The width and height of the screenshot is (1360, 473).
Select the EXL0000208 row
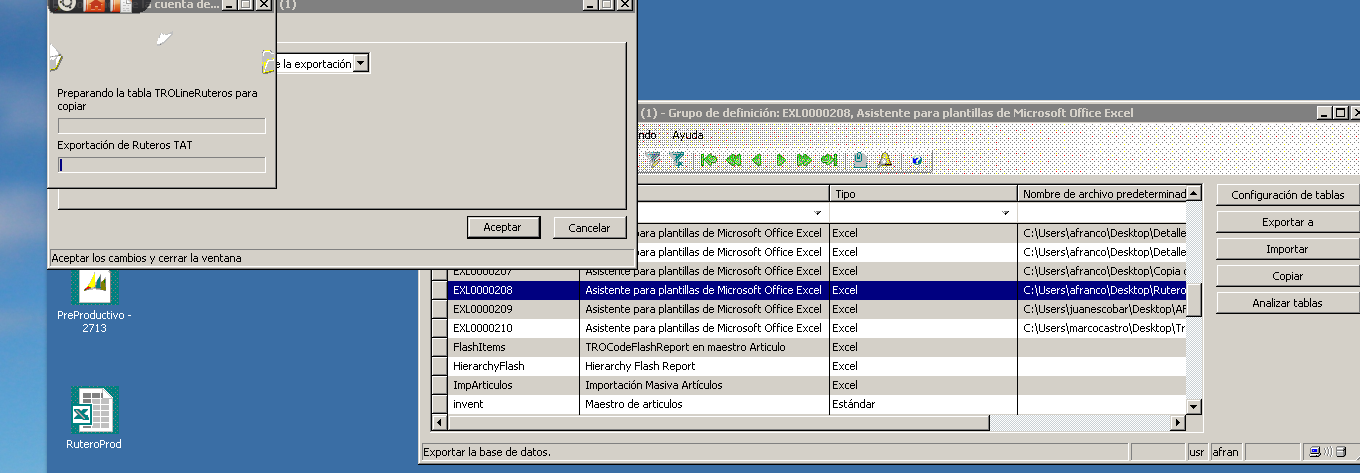[x=808, y=290]
